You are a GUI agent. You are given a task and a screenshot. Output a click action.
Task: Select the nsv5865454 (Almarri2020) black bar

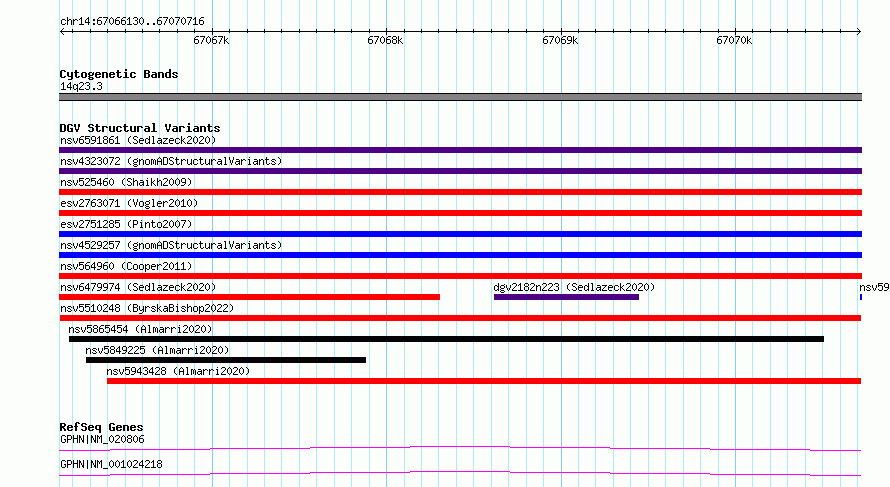click(x=446, y=339)
